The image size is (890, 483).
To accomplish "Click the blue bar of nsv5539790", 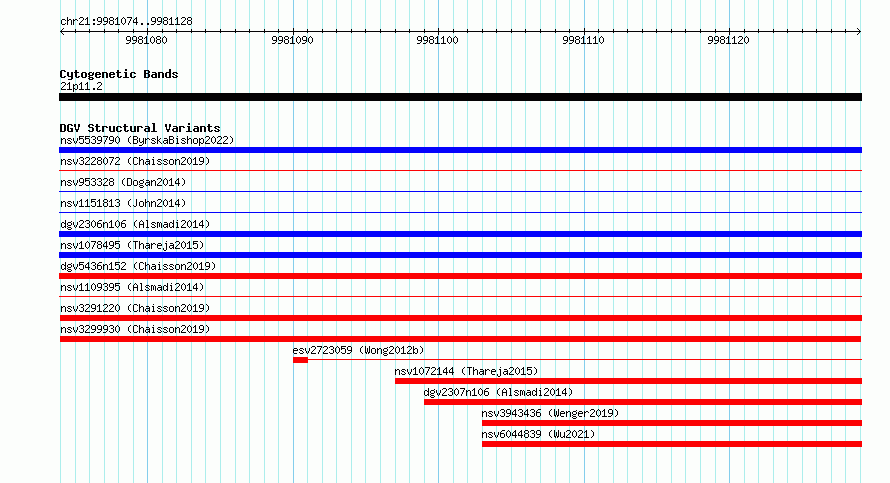I will pos(460,150).
